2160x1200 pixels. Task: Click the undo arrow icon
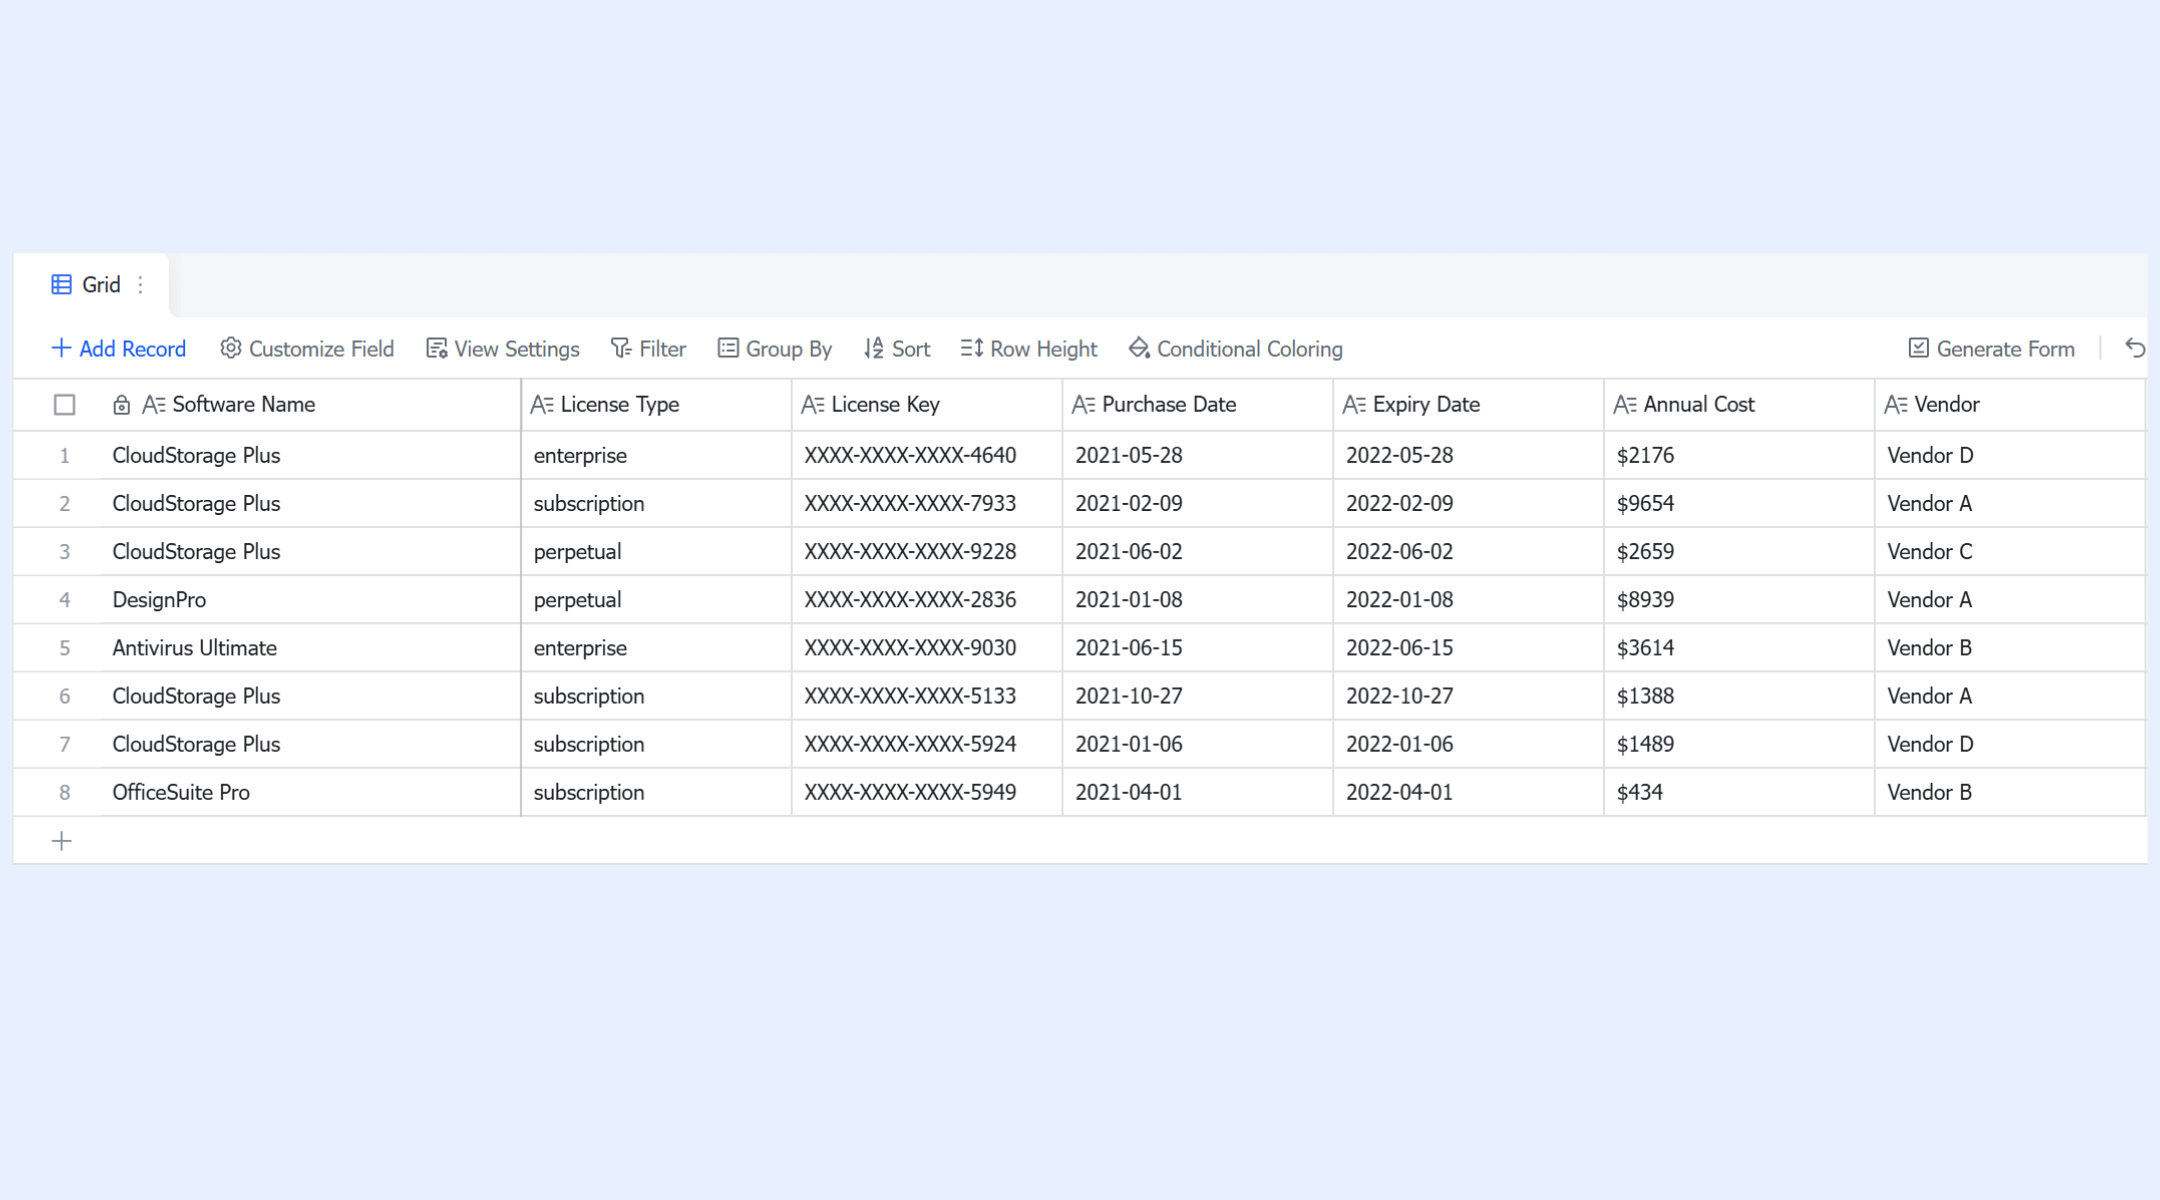point(2134,348)
